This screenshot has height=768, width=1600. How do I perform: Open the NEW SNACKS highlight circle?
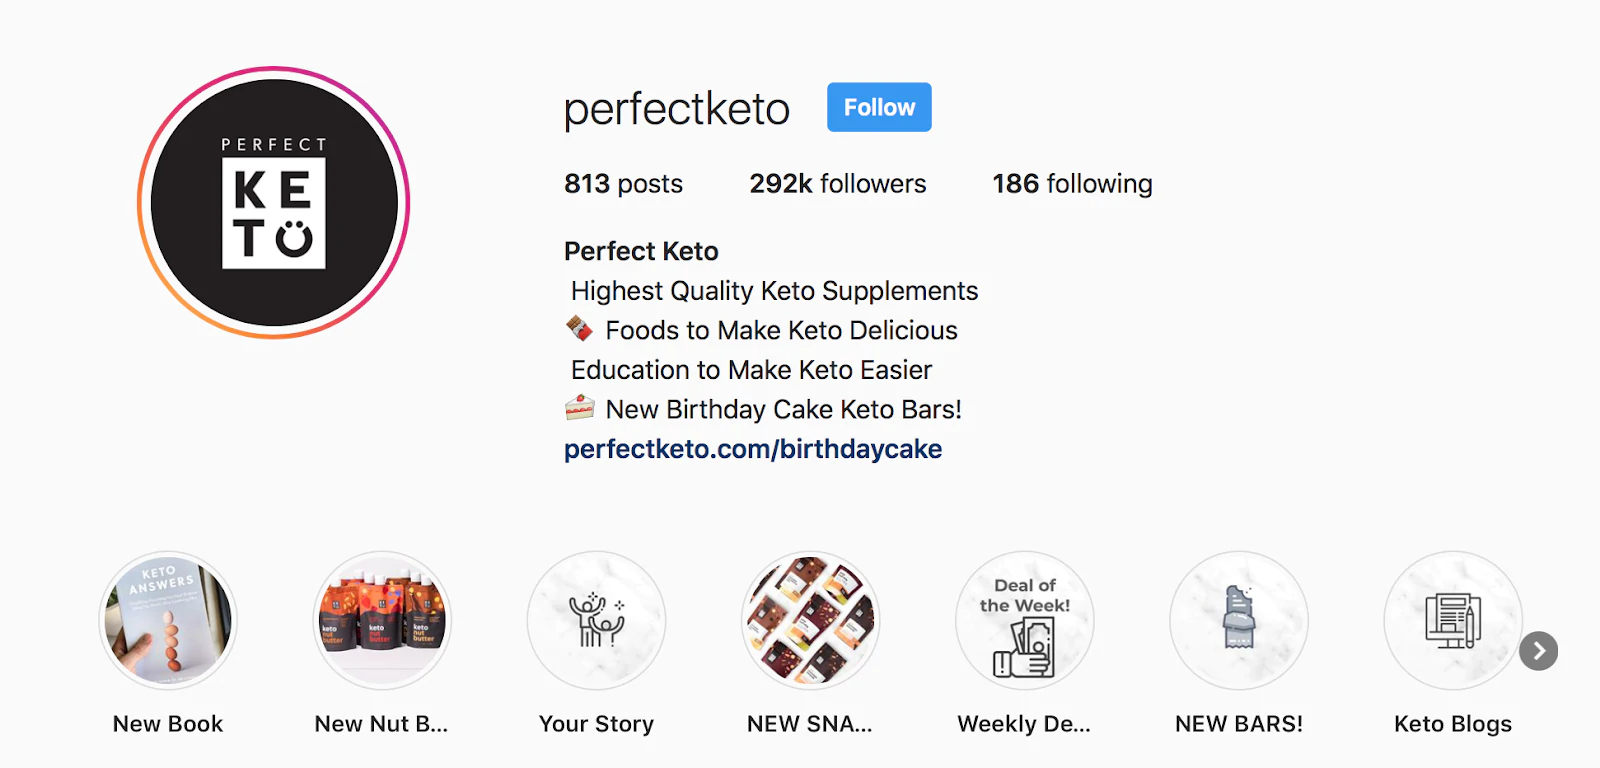pos(810,620)
